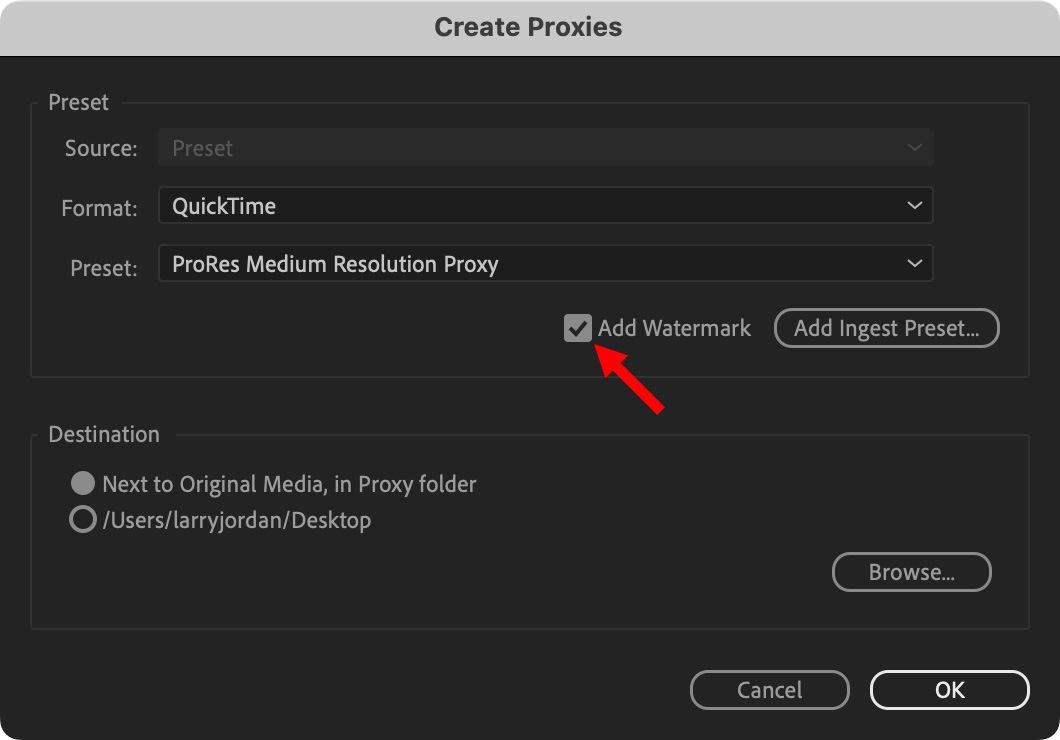Click the Preset row chevron arrow
Viewport: 1060px width, 740px height.
tap(914, 264)
